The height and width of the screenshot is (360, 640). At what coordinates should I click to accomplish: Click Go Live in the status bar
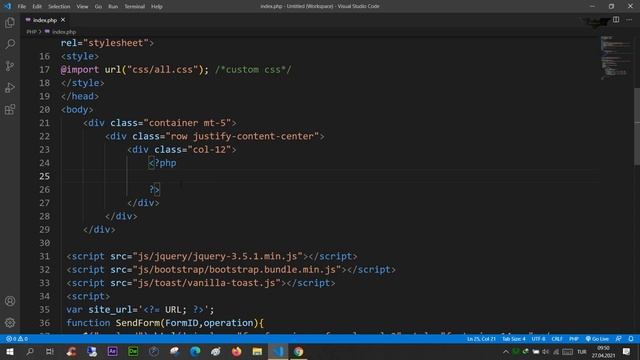point(597,339)
